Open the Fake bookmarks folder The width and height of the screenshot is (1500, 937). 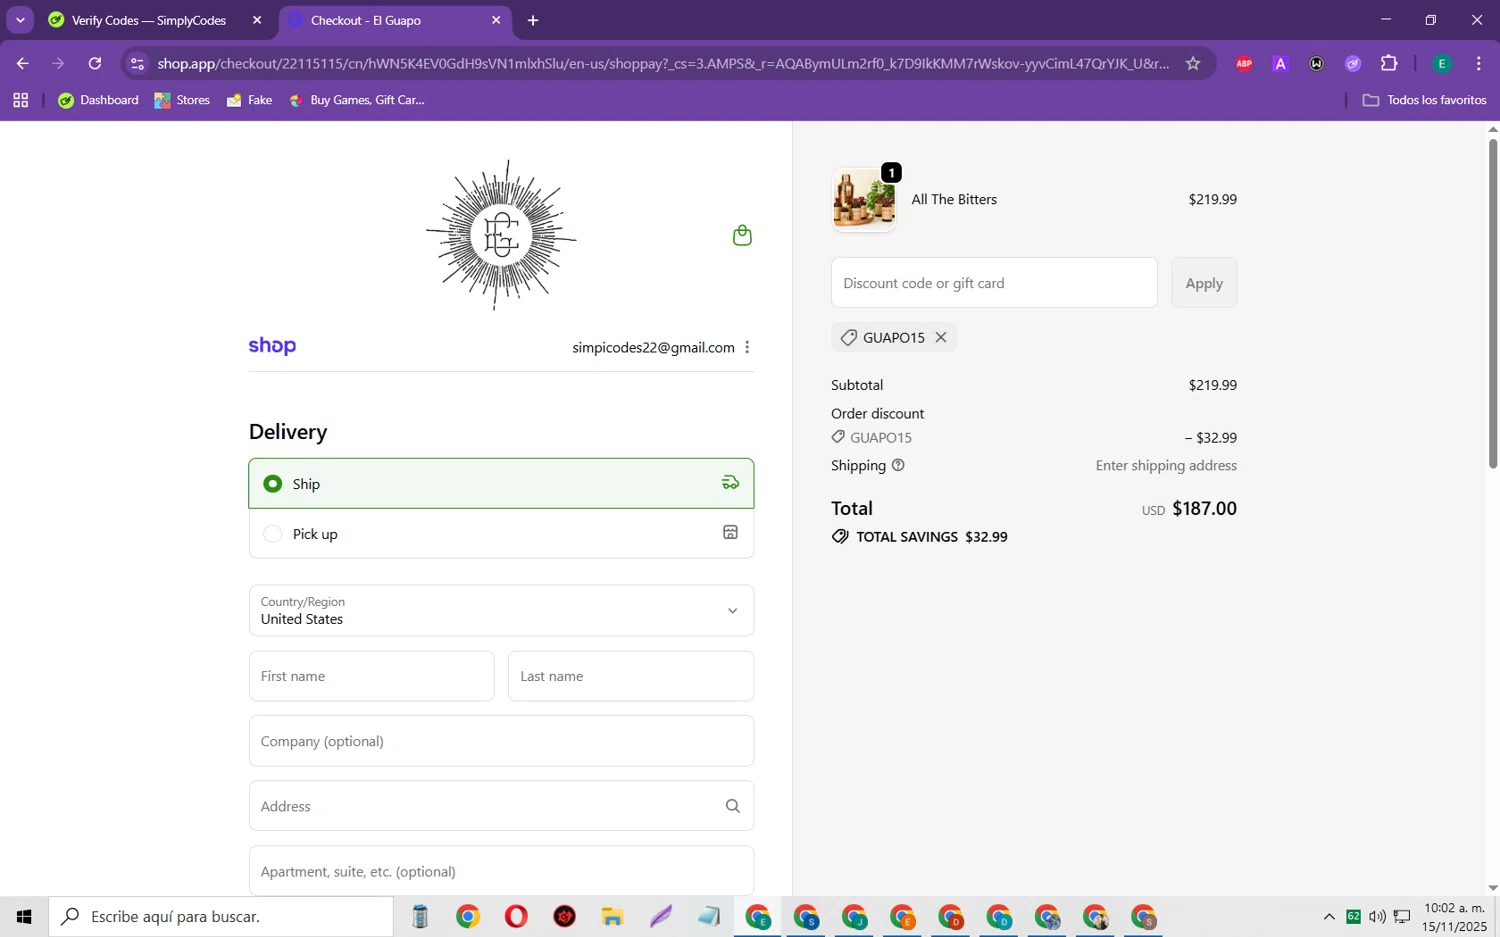pyautogui.click(x=250, y=100)
